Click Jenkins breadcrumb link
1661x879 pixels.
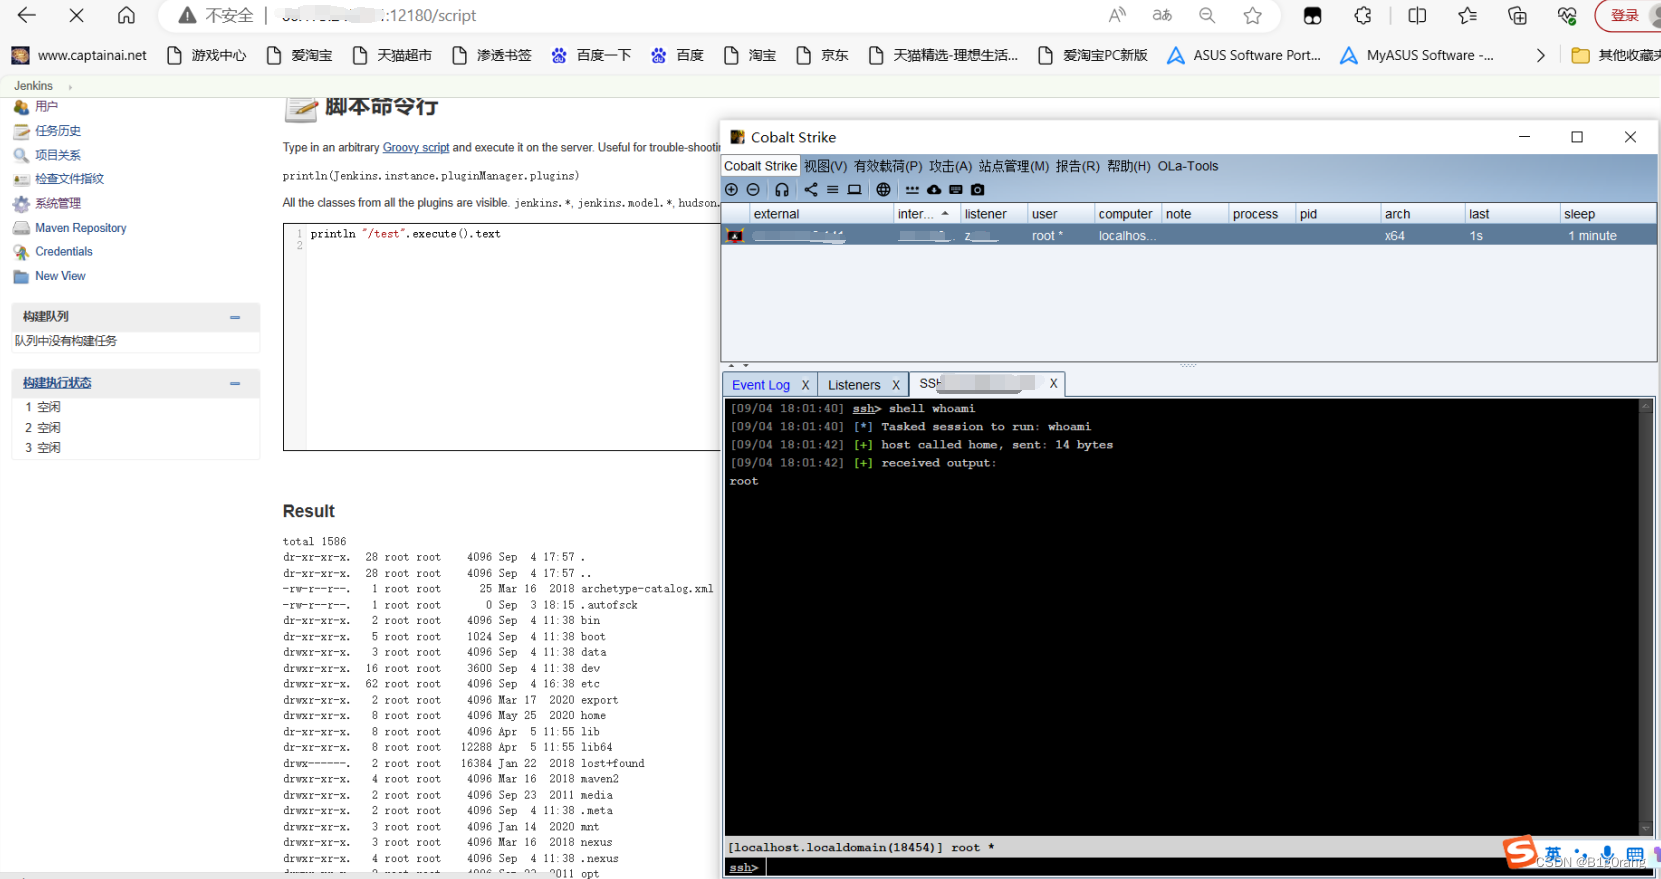coord(33,86)
